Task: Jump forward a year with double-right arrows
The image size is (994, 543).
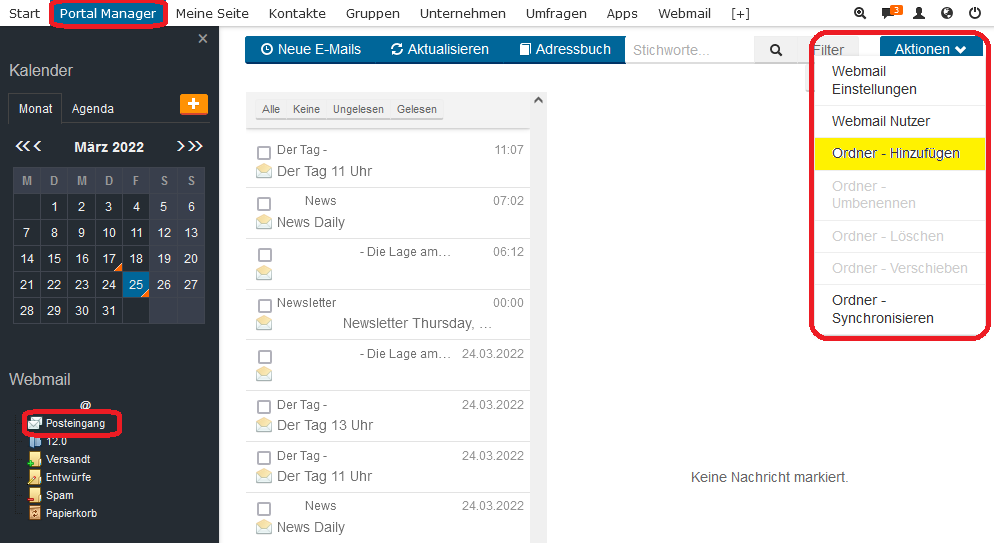Action: tap(195, 146)
